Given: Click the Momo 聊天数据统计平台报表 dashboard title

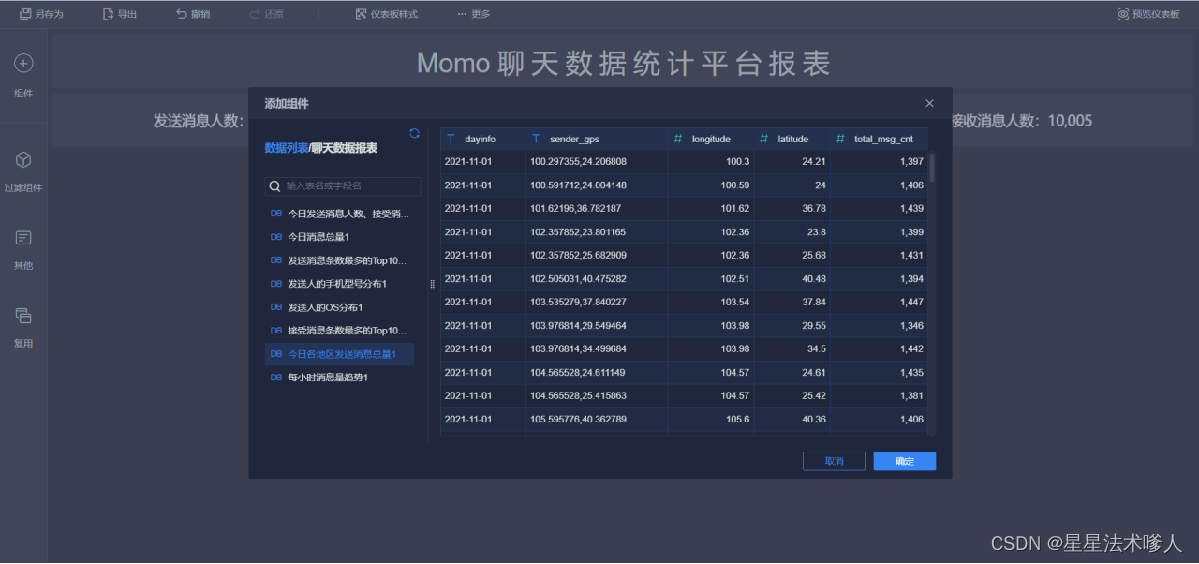Looking at the screenshot, I should click(x=624, y=63).
